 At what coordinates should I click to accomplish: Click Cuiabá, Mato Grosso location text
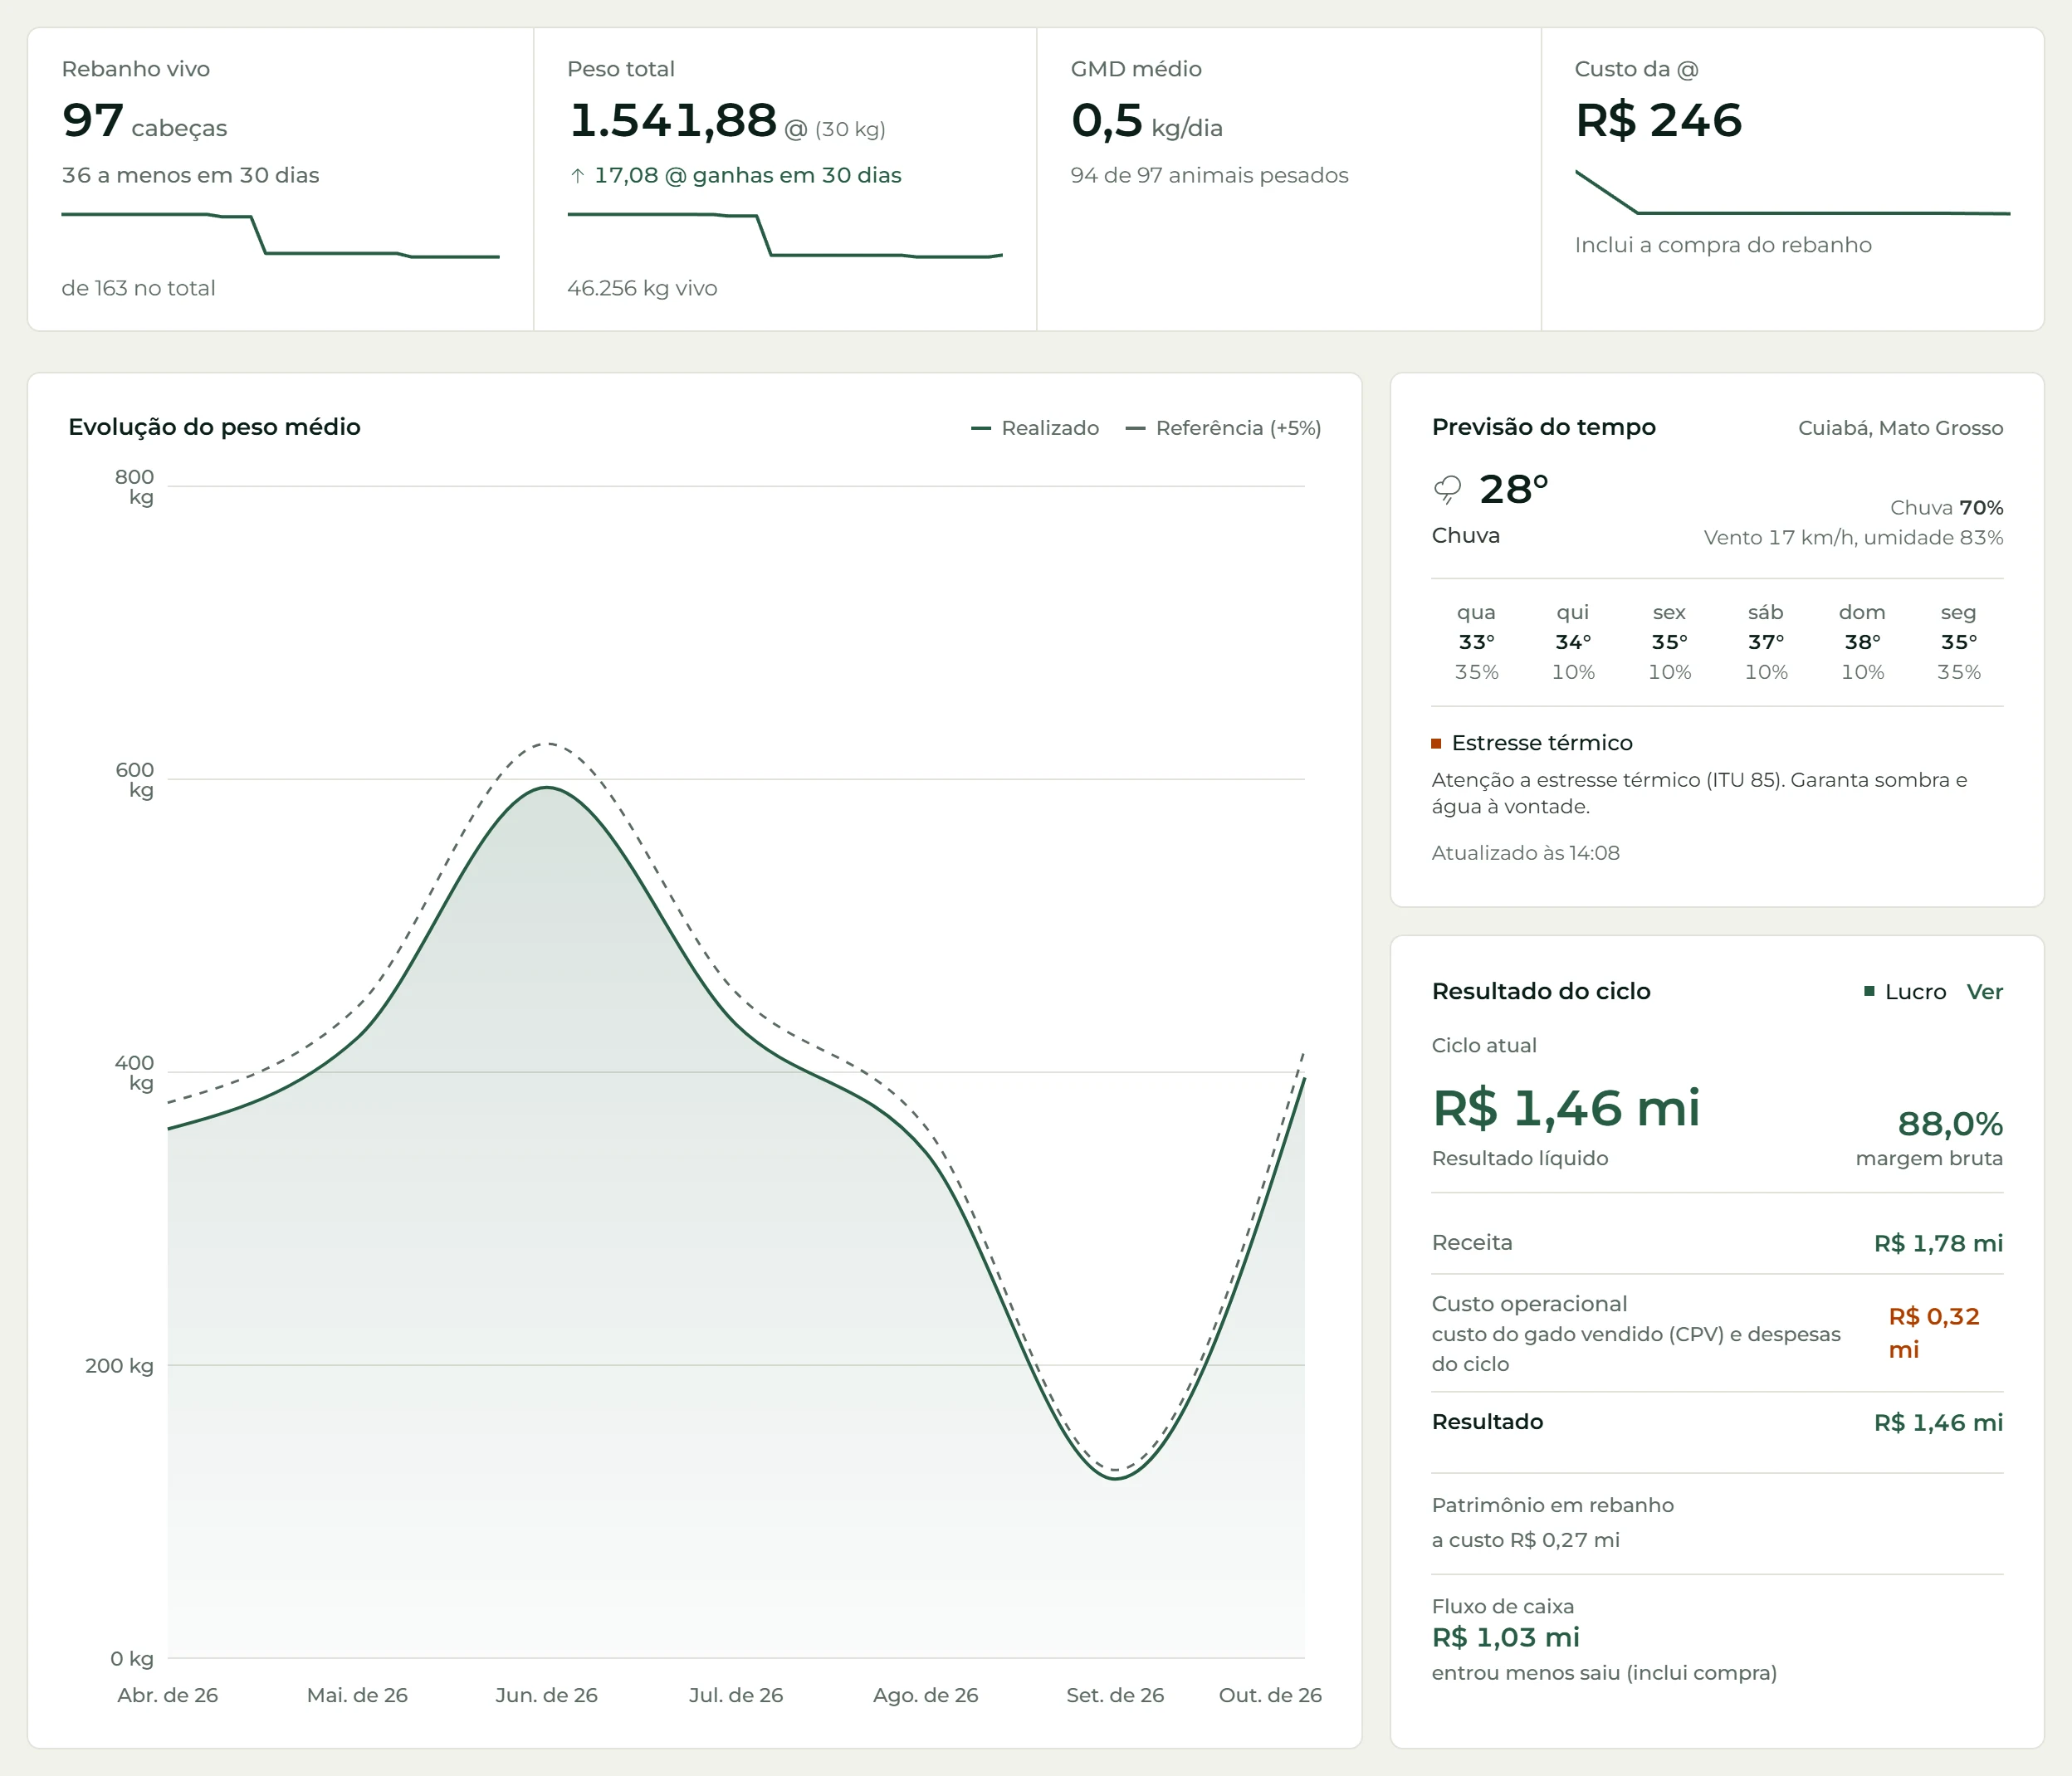(1900, 428)
